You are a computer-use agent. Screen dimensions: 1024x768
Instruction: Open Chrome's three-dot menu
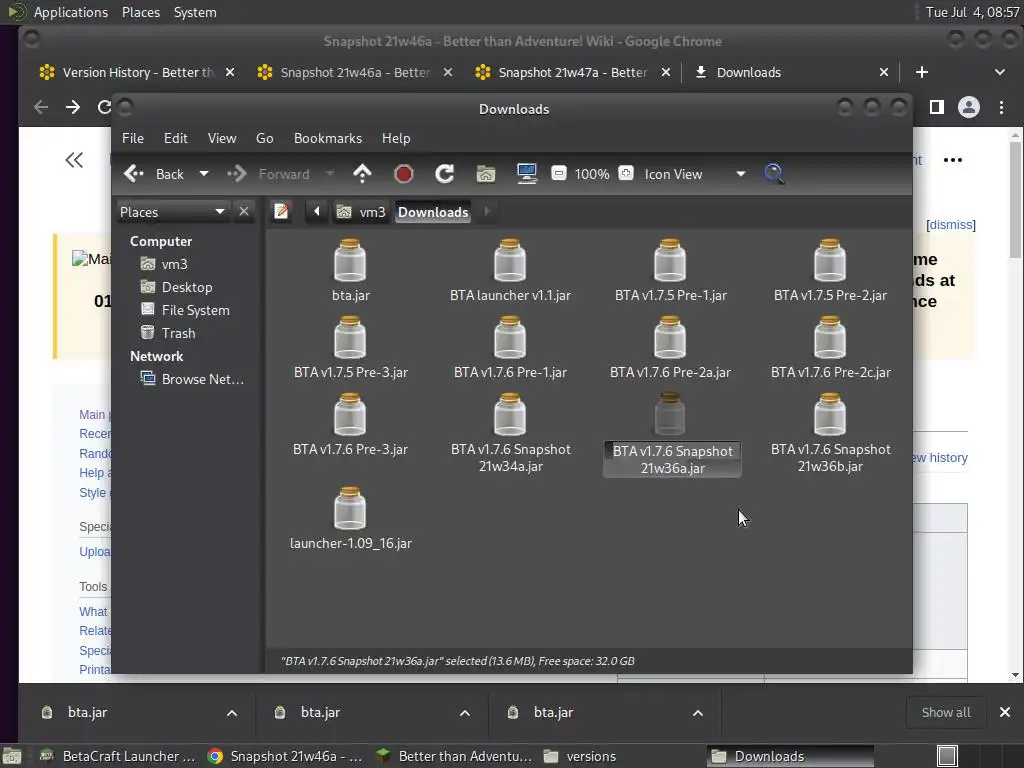click(1001, 108)
